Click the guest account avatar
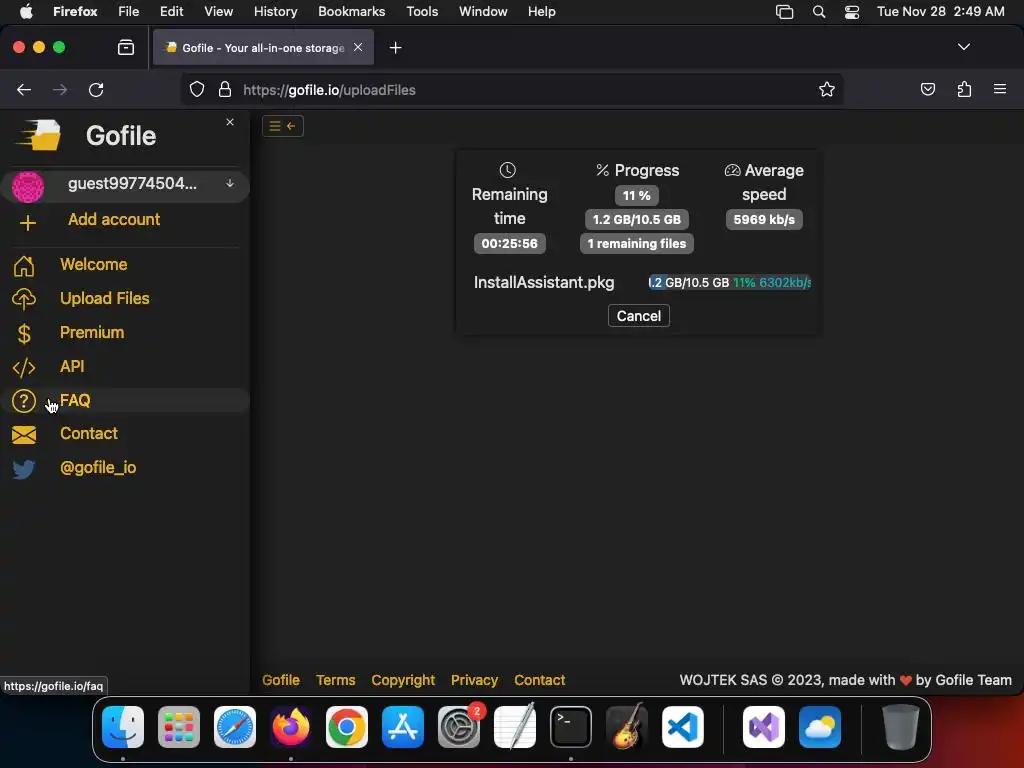Image resolution: width=1024 pixels, height=768 pixels. pyautogui.click(x=28, y=186)
